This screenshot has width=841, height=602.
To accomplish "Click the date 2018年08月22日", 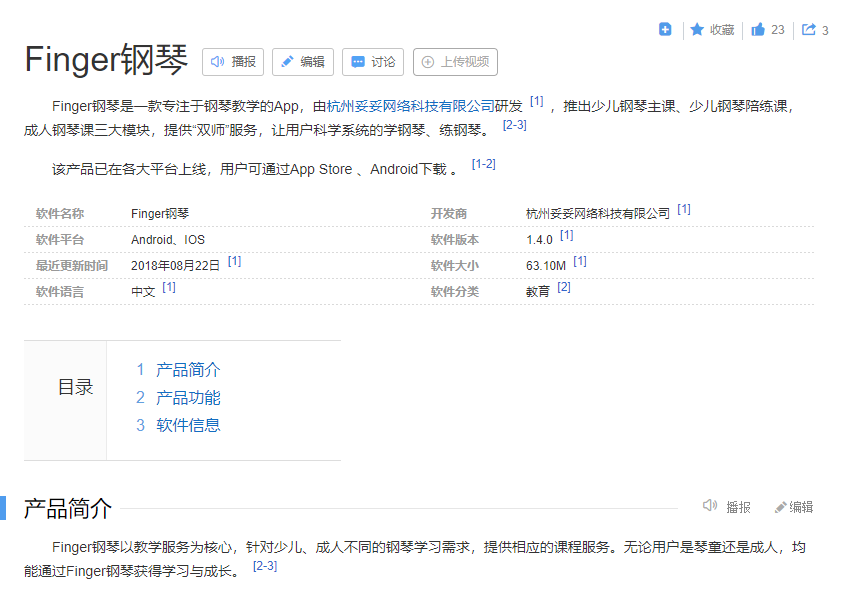I will tap(175, 266).
